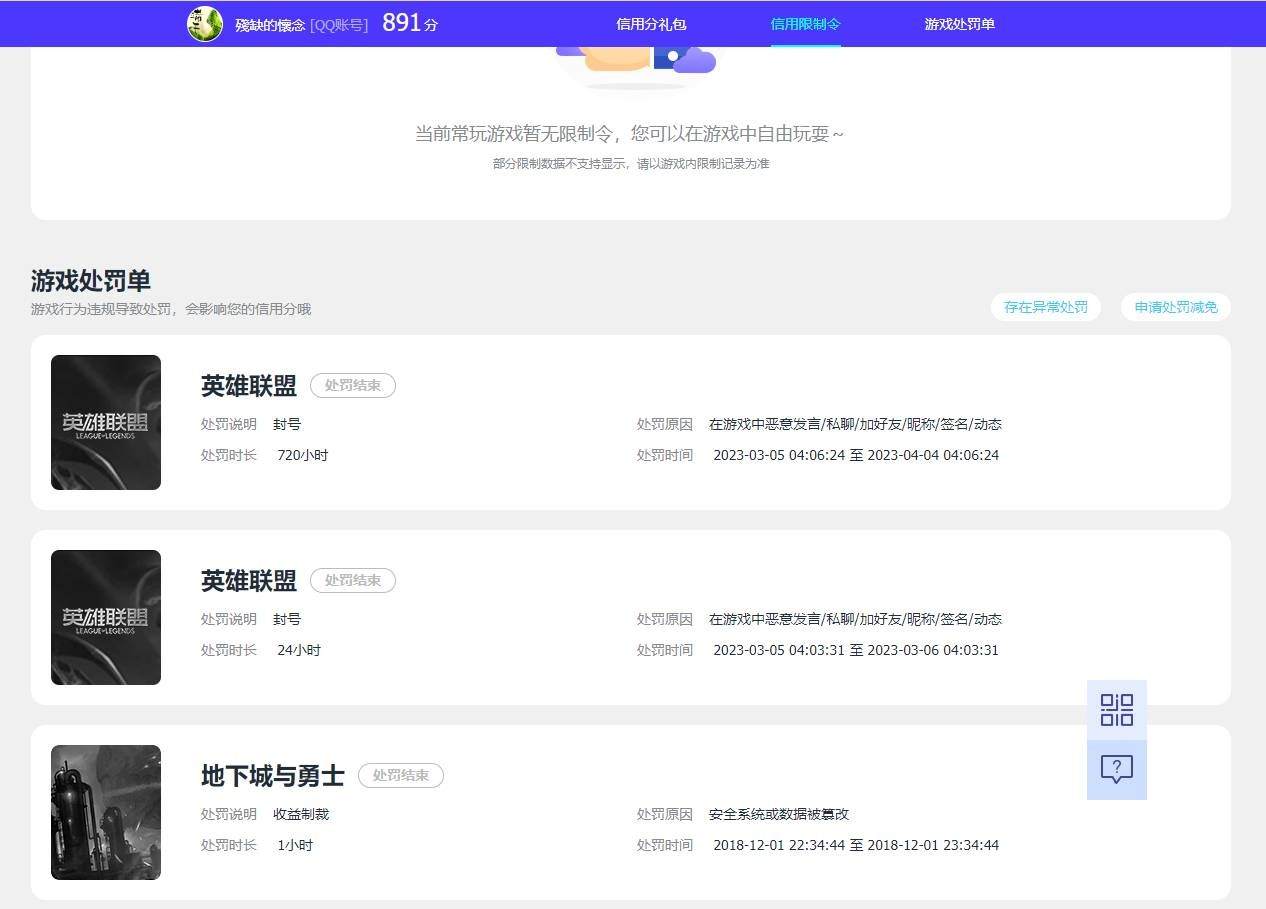Viewport: 1266px width, 909px height.
Task: Click 处罚结束 badge on the 720小时 英雄联盟 card
Action: click(353, 385)
